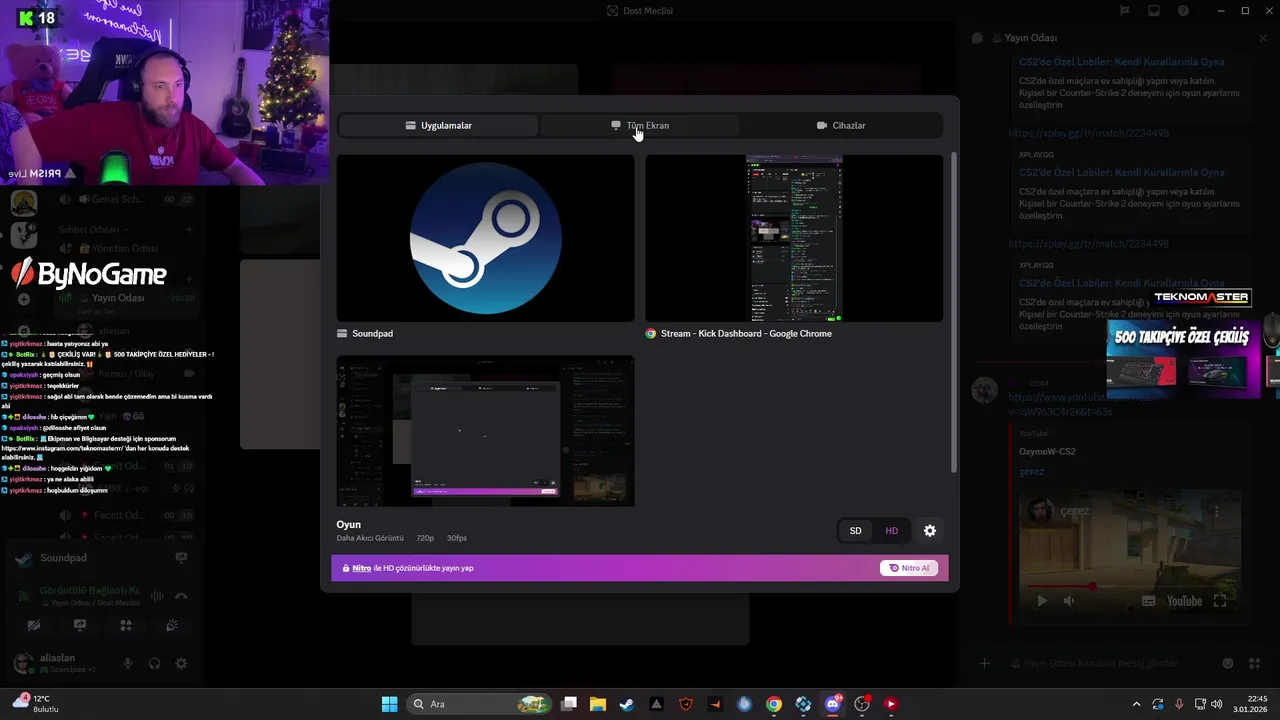This screenshot has width=1280, height=720.
Task: Open File Explorer from the taskbar
Action: click(x=598, y=704)
